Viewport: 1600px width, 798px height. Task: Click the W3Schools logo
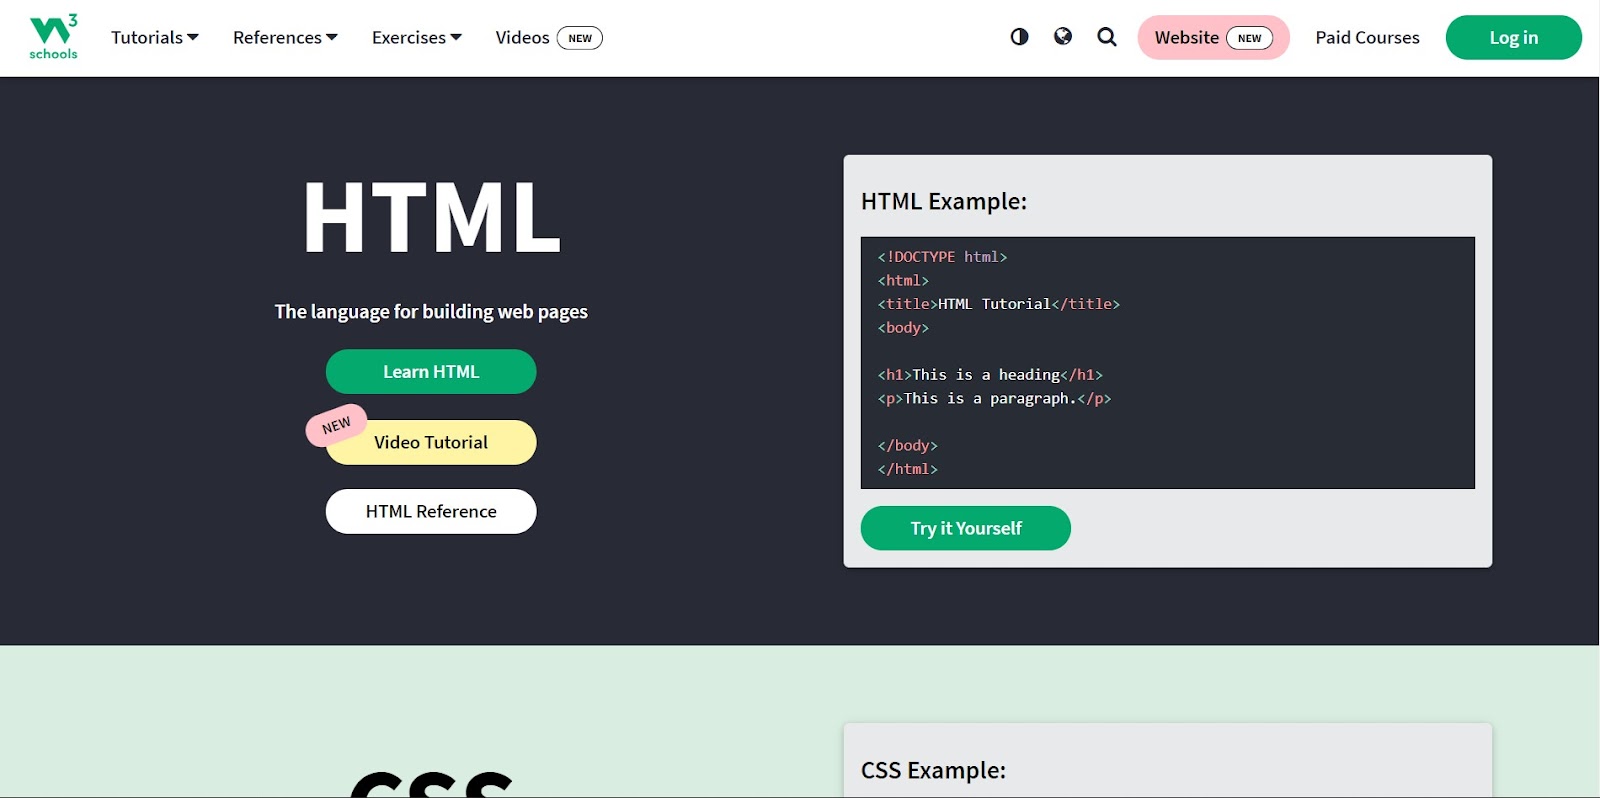(x=53, y=37)
